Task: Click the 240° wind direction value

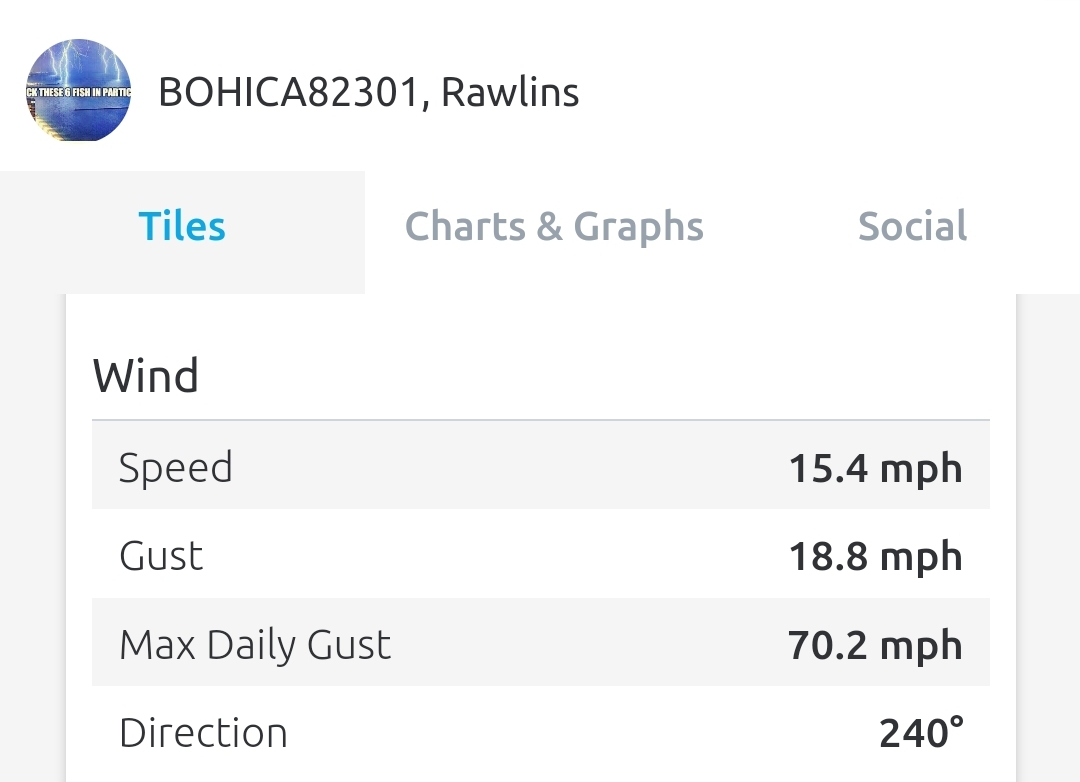Action: 921,733
